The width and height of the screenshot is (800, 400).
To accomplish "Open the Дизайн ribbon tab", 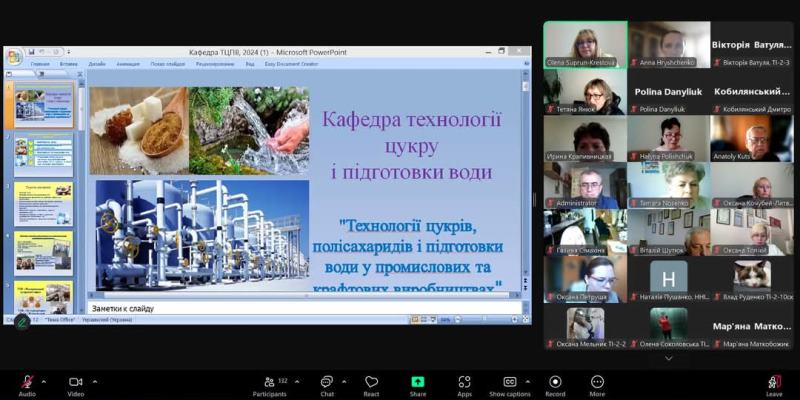I will pyautogui.click(x=97, y=64).
